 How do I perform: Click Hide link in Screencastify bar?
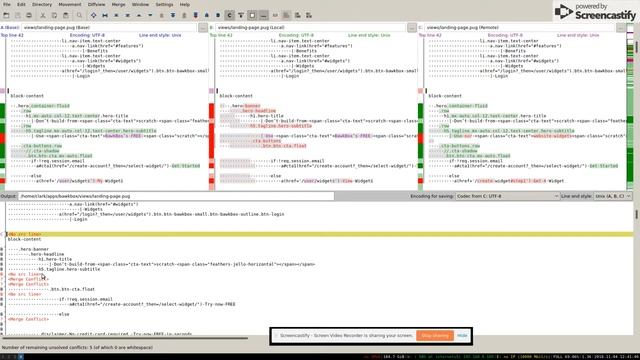click(x=462, y=336)
